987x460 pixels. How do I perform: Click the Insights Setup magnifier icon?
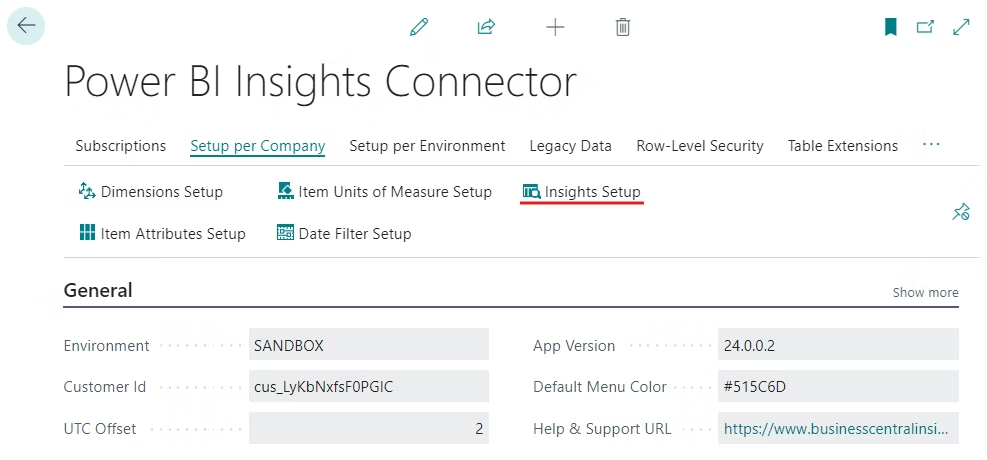[532, 191]
